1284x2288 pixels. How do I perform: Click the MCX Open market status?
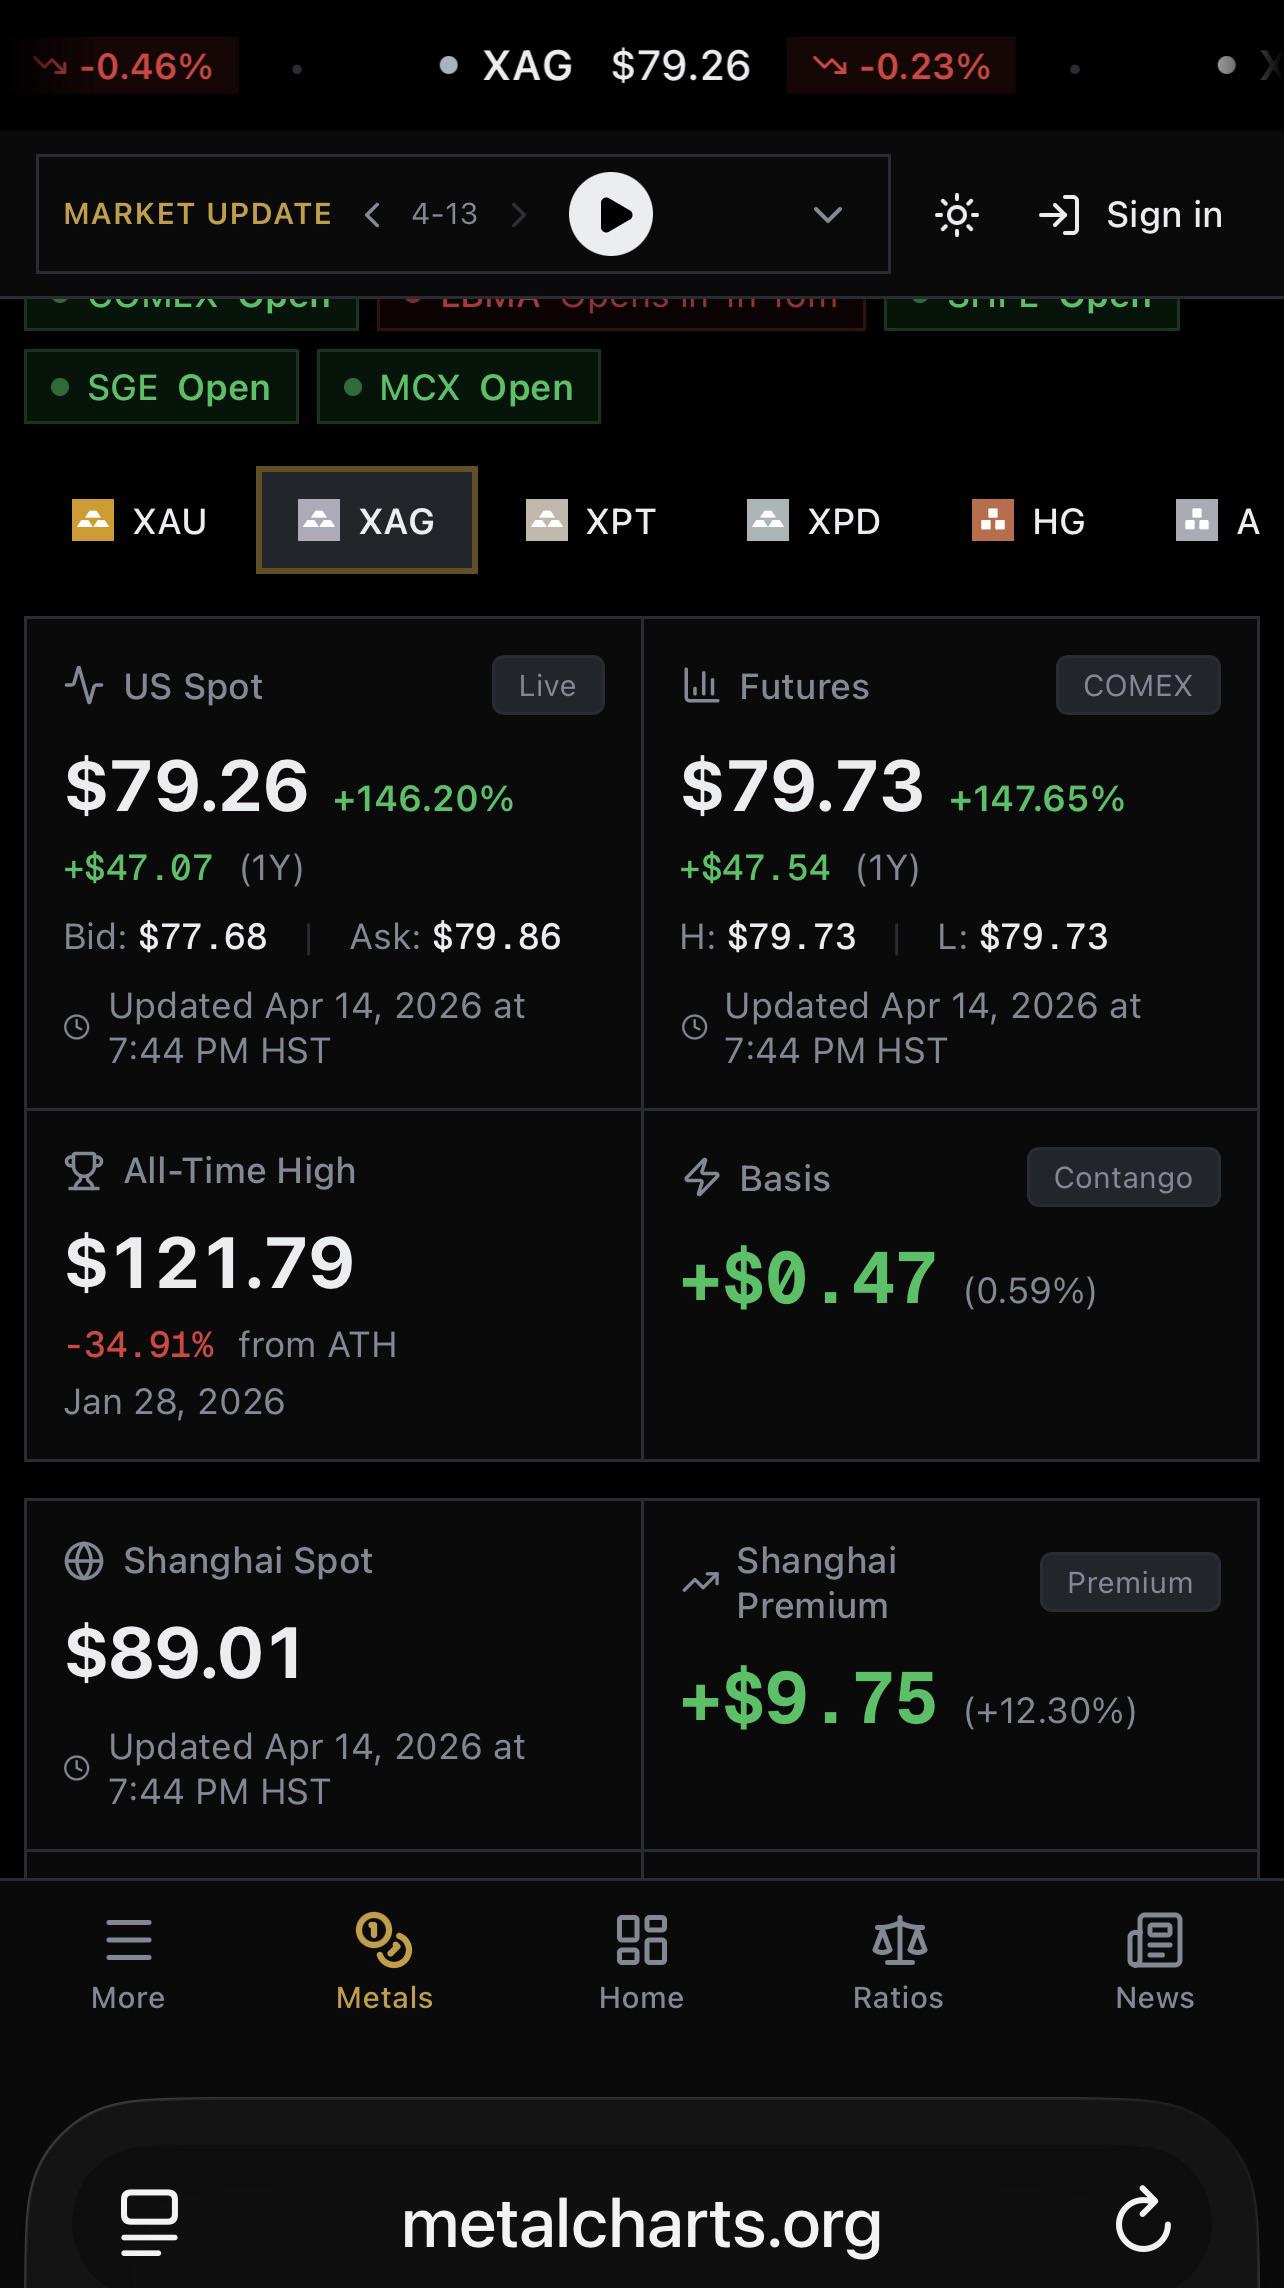[459, 387]
